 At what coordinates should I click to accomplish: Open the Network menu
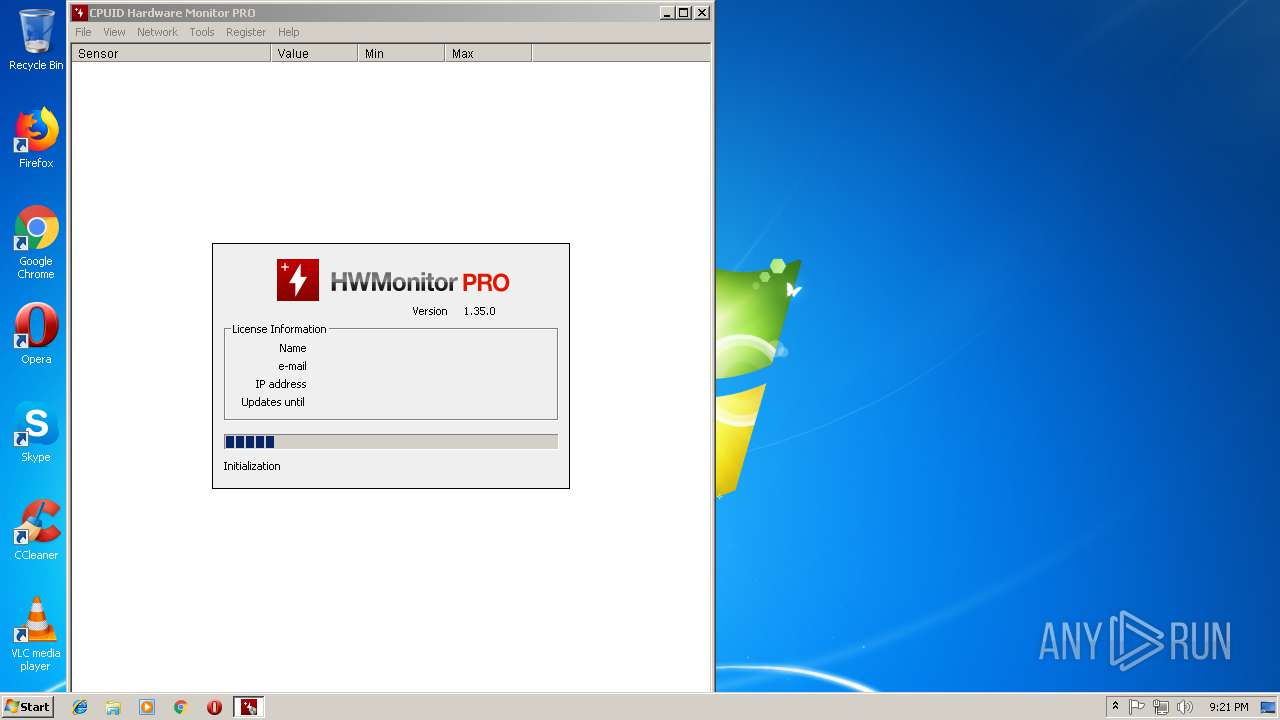(x=157, y=32)
